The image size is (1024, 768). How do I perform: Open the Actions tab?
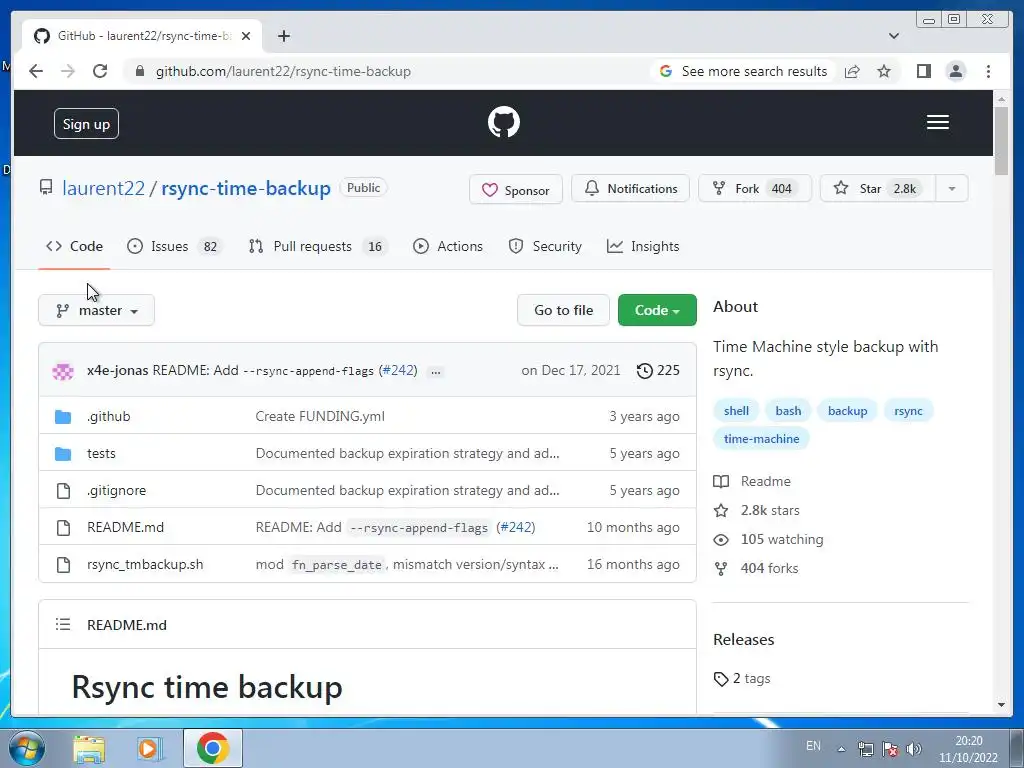[x=448, y=246]
